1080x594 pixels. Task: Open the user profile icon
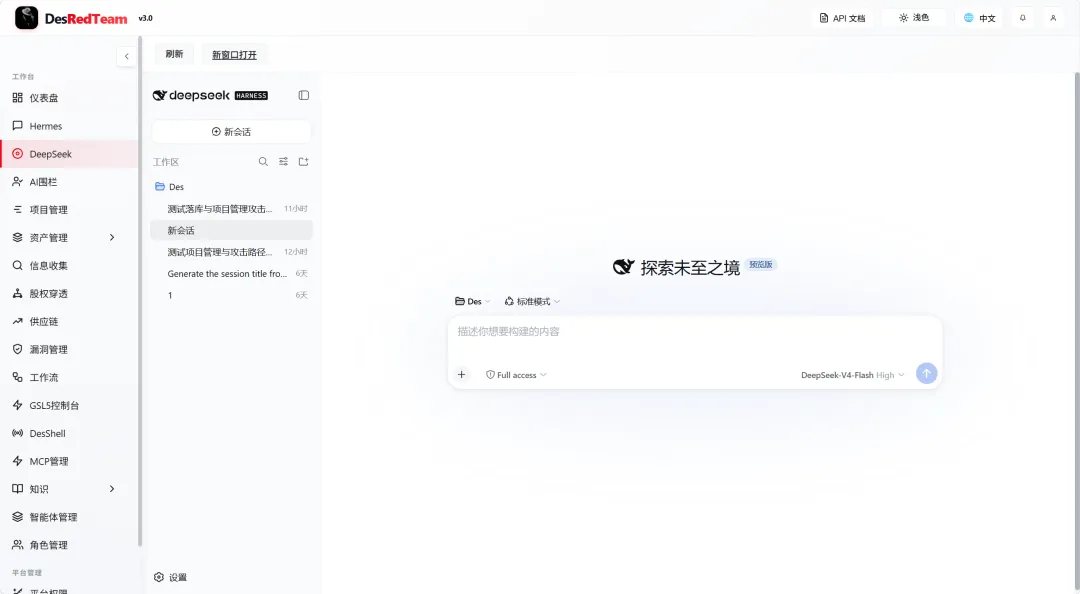pyautogui.click(x=1053, y=18)
